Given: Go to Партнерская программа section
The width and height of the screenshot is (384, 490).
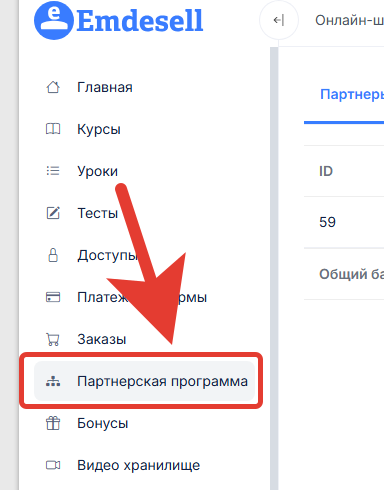Looking at the screenshot, I should pyautogui.click(x=144, y=381).
